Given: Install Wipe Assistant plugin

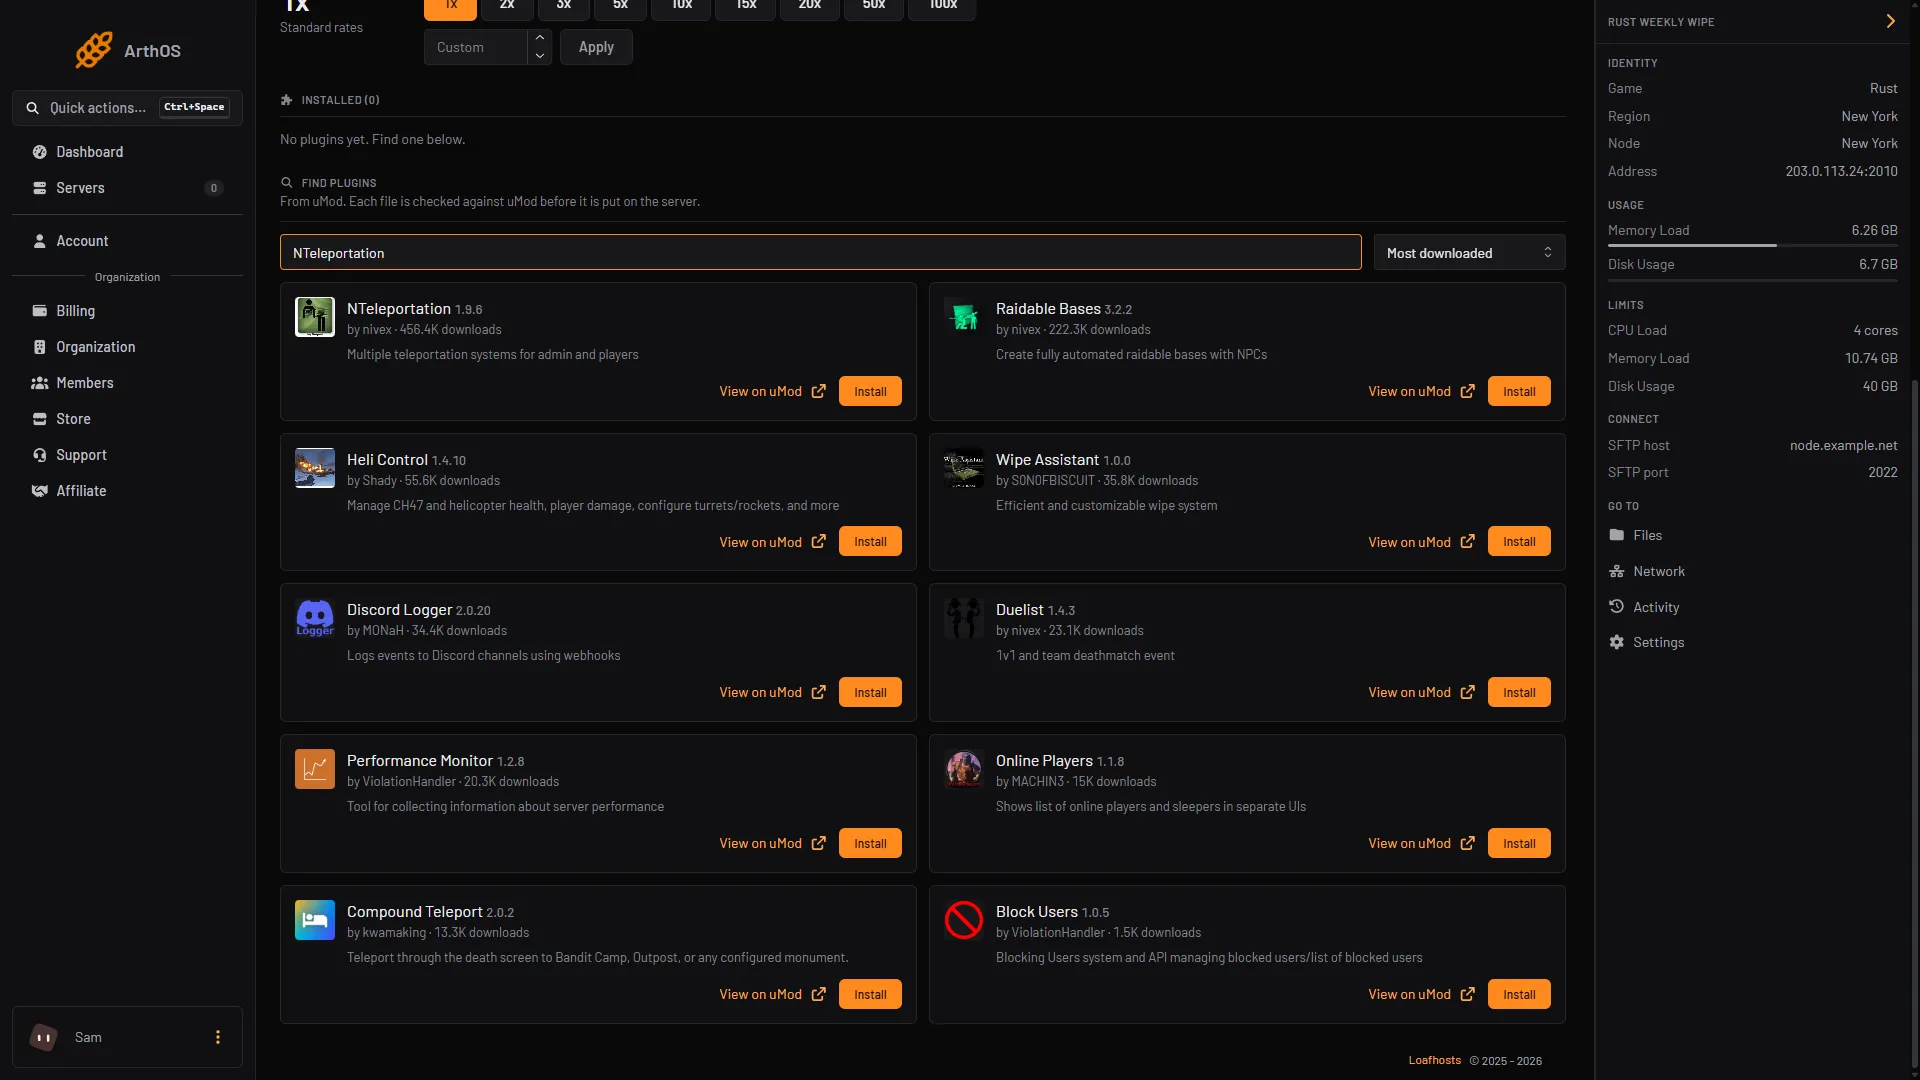Looking at the screenshot, I should coord(1519,541).
